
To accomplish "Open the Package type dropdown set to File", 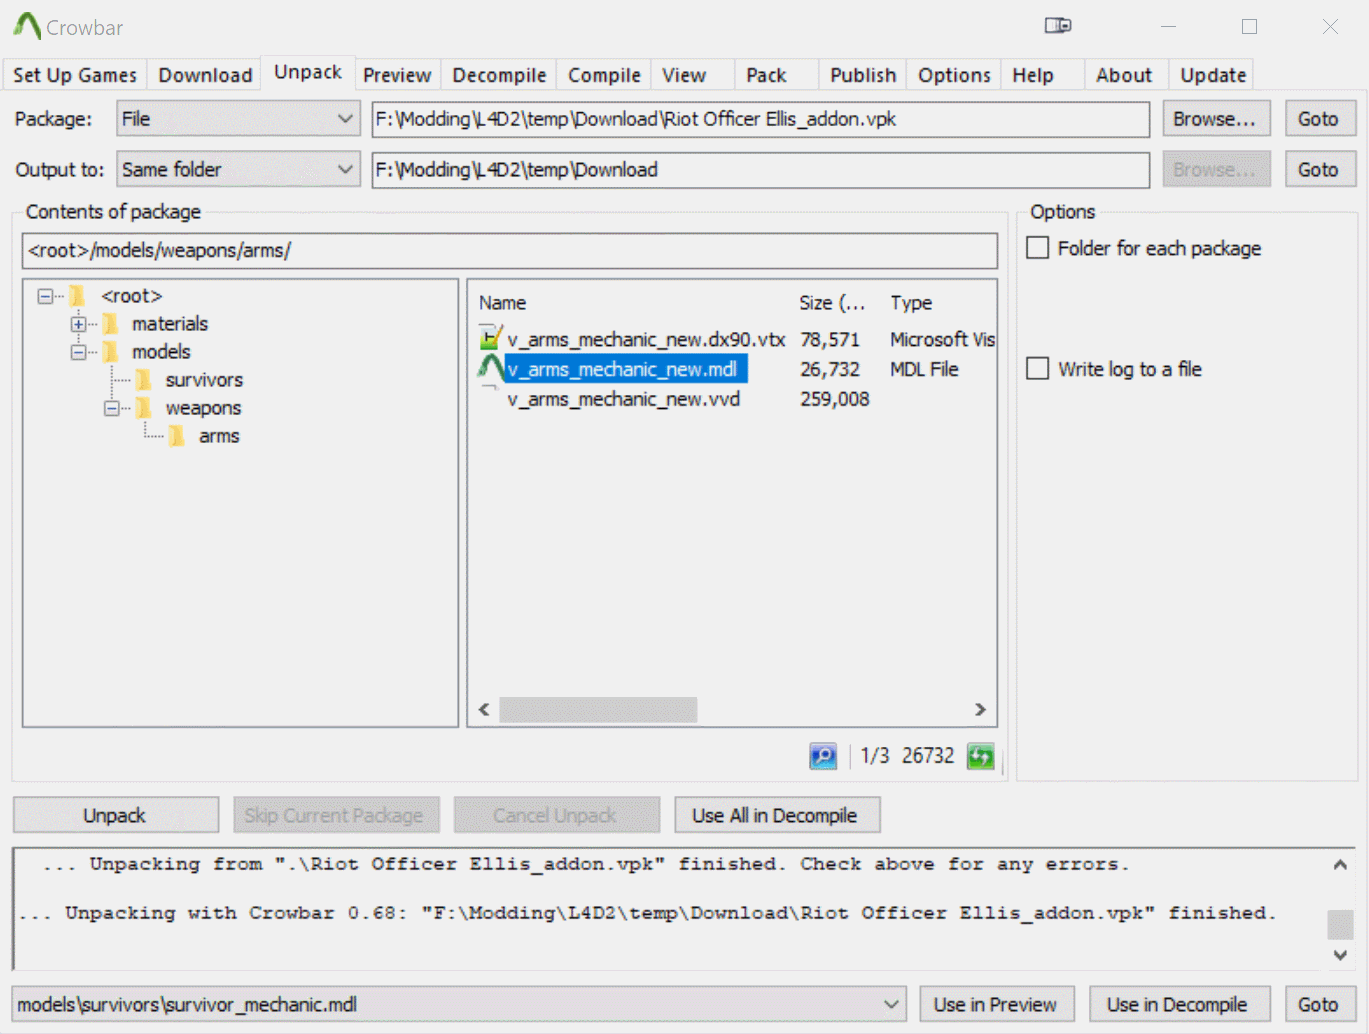I will pyautogui.click(x=238, y=119).
